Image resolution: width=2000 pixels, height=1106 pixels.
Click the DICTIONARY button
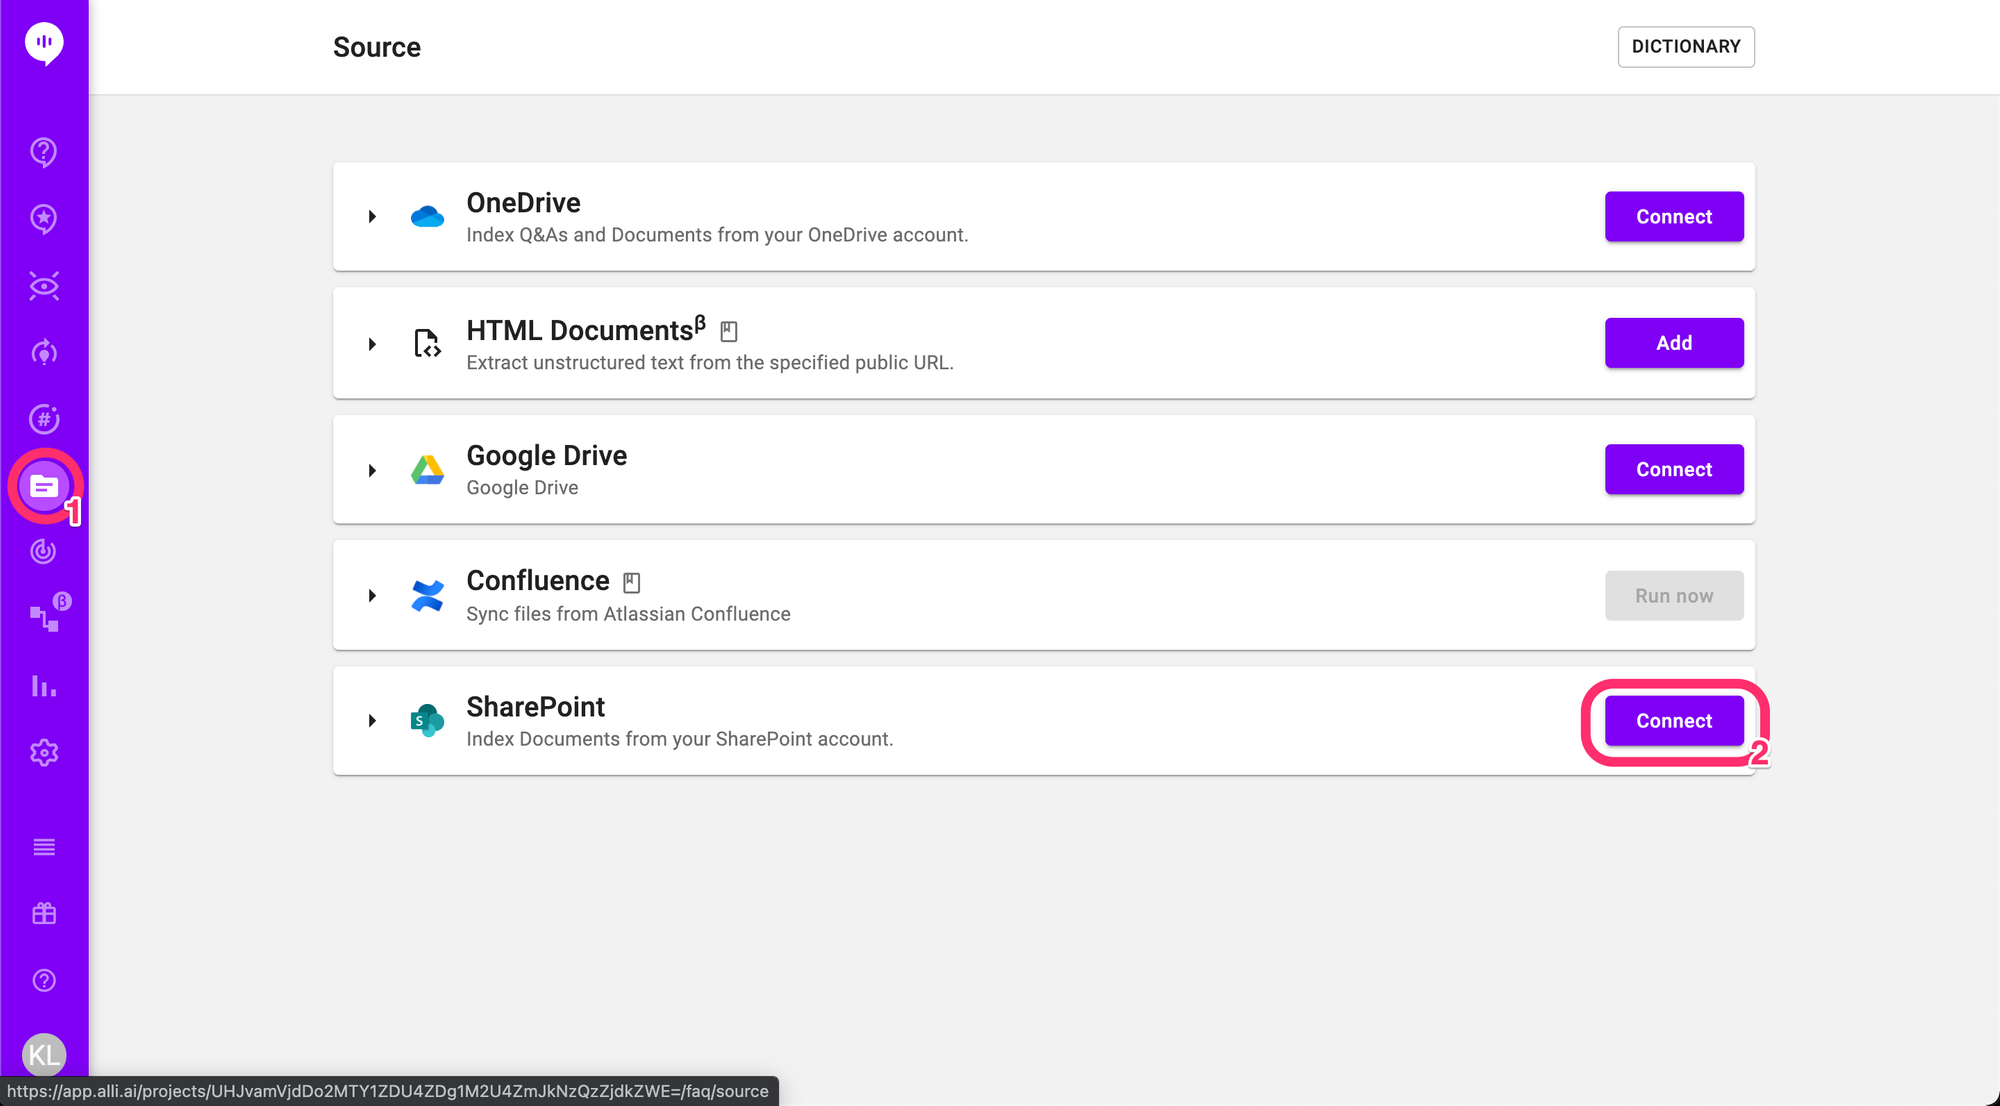[x=1685, y=47]
